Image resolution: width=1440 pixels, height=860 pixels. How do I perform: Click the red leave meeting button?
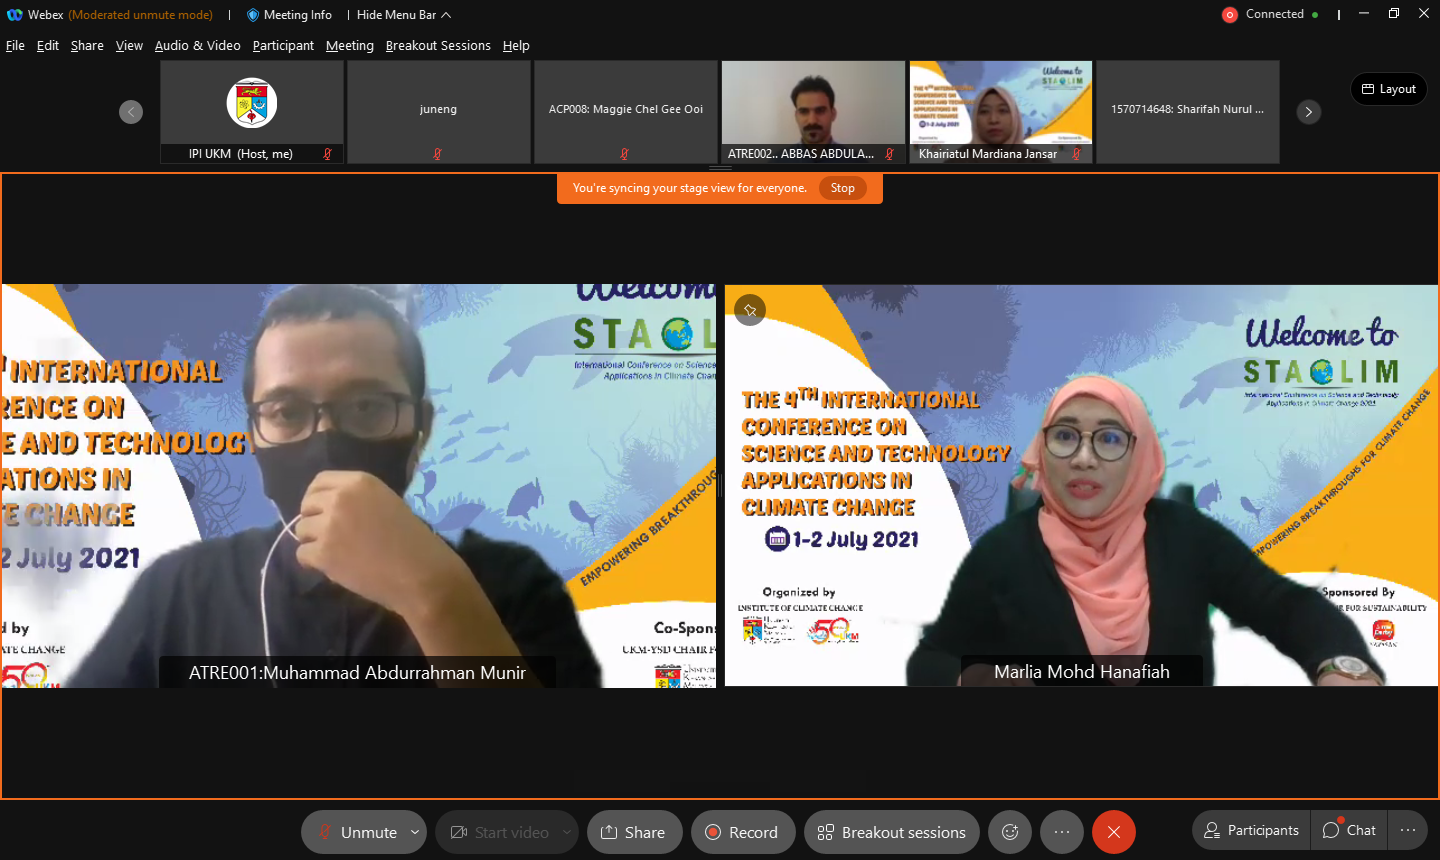pyautogui.click(x=1113, y=832)
